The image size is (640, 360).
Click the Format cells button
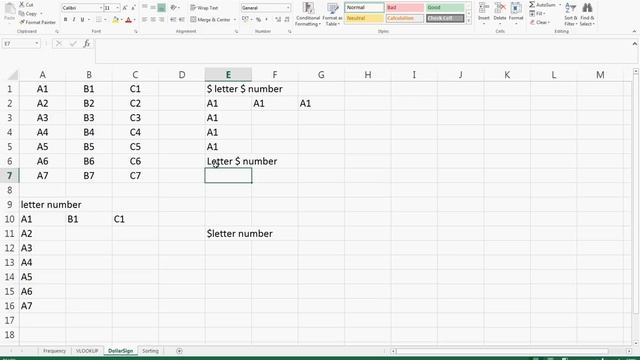[x=516, y=13]
